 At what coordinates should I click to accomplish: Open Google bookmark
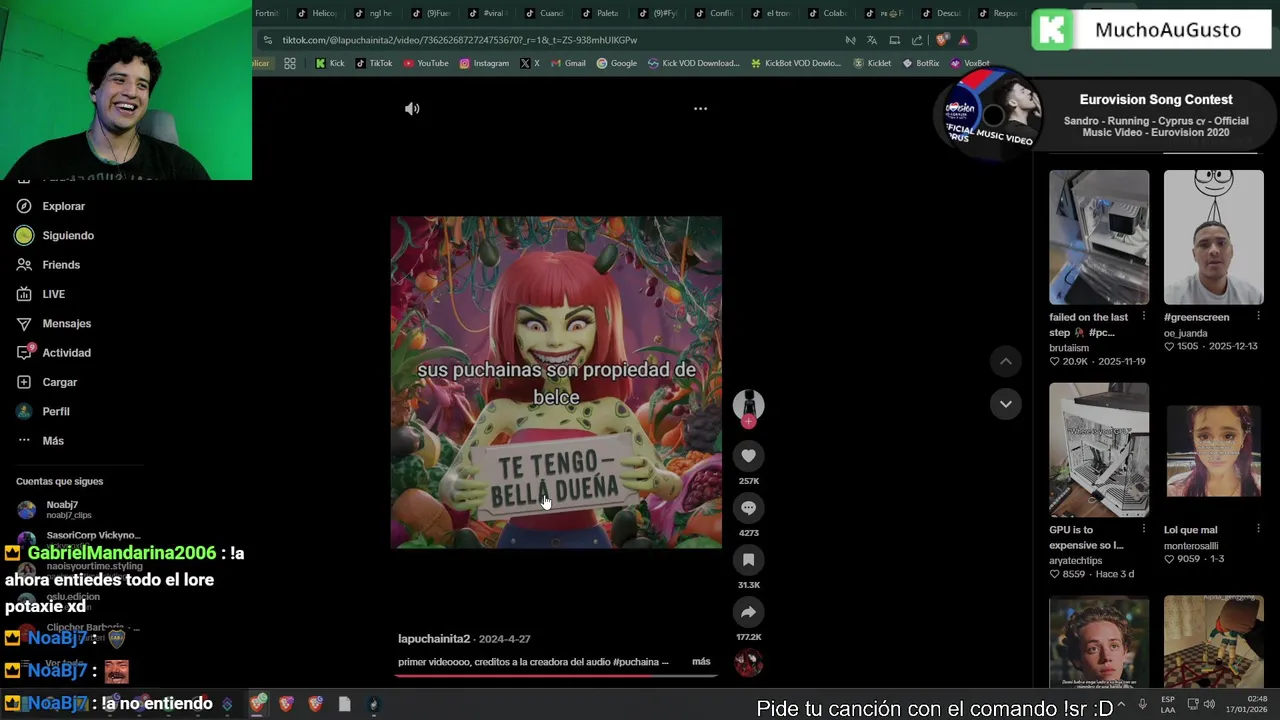tap(617, 63)
